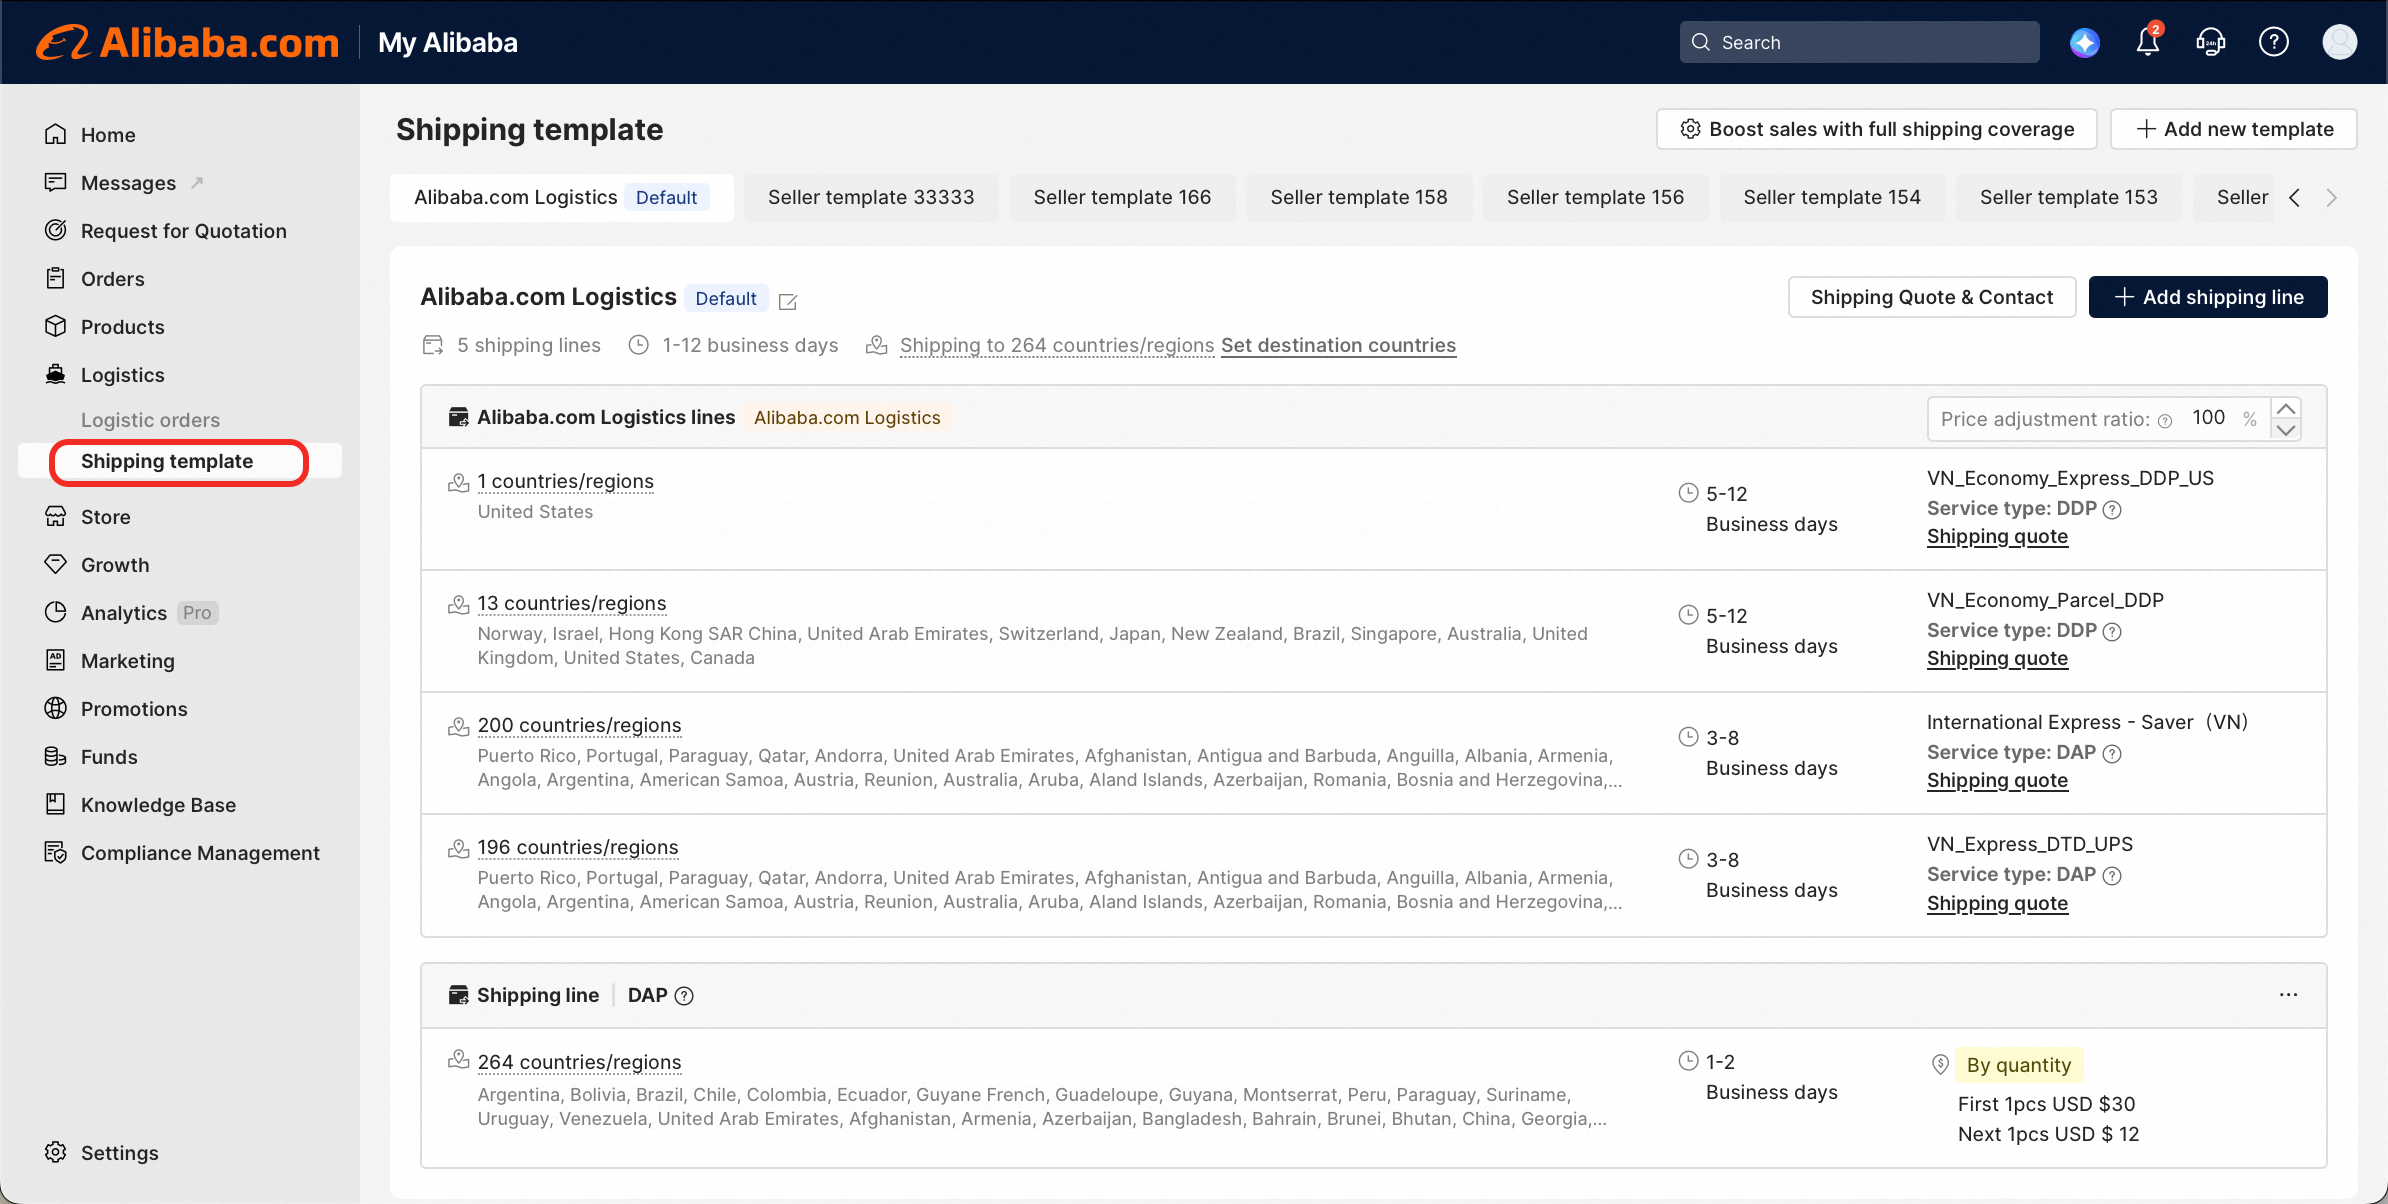Open notifications bell icon
The width and height of the screenshot is (2388, 1204).
click(x=2148, y=42)
